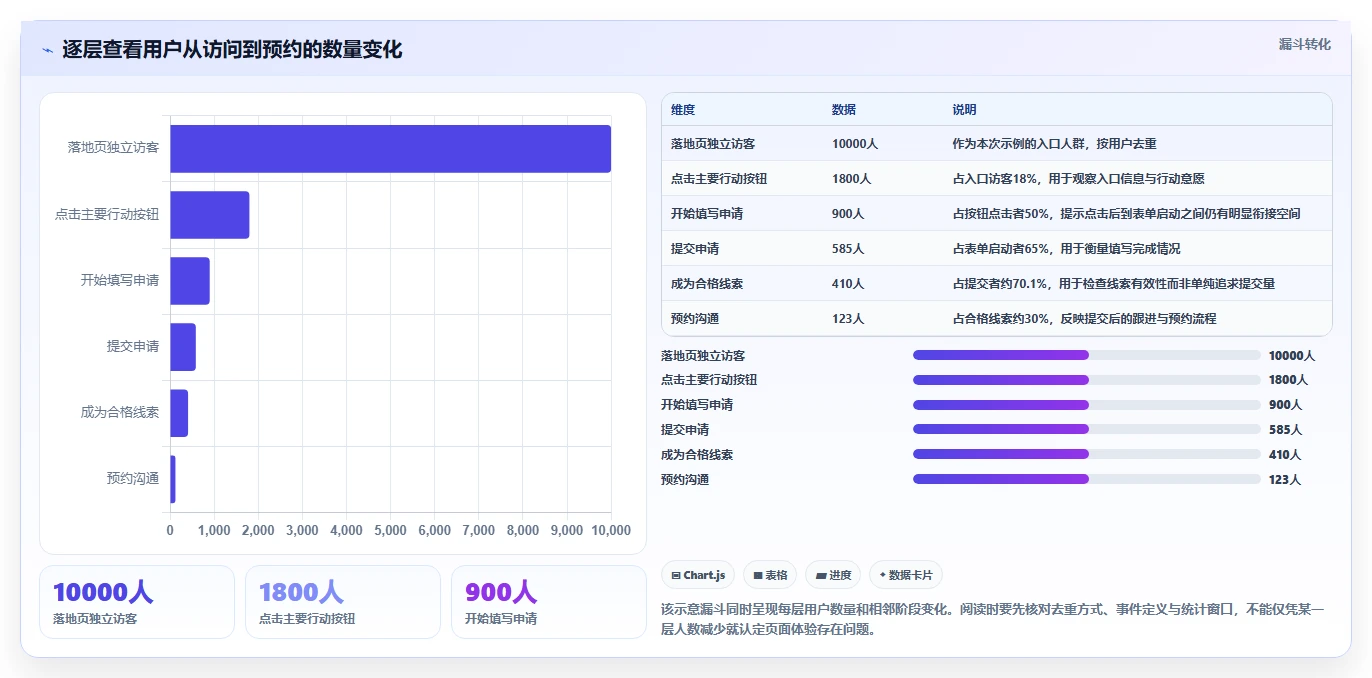The height and width of the screenshot is (678, 1372).
Task: Click the 提交申请 progress bar
Action: point(1086,429)
